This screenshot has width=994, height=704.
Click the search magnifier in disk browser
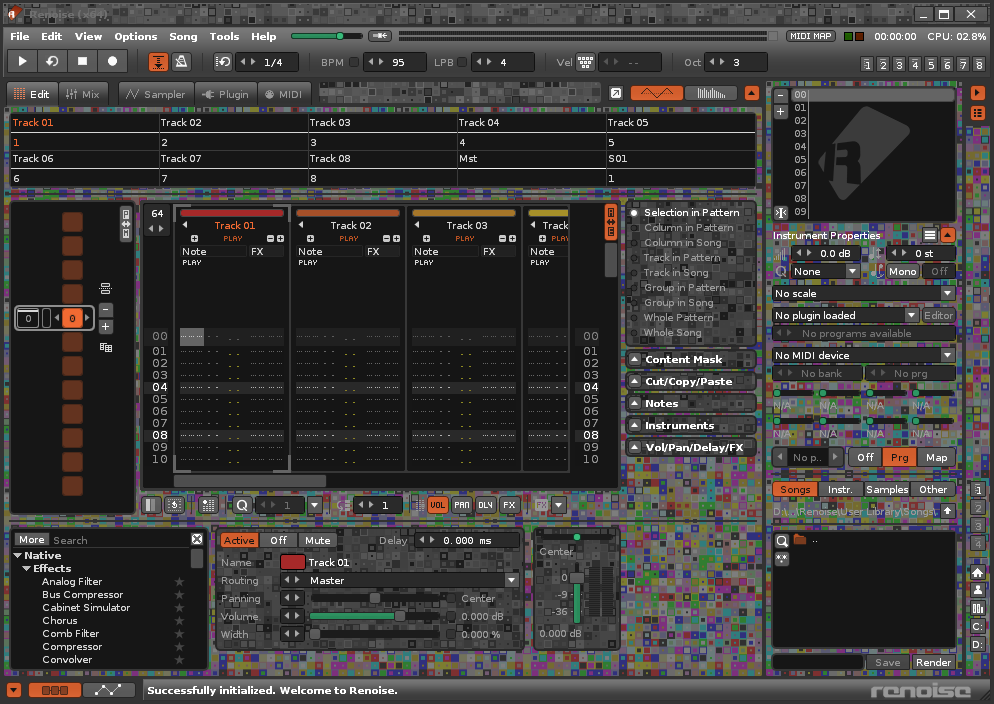coord(782,541)
